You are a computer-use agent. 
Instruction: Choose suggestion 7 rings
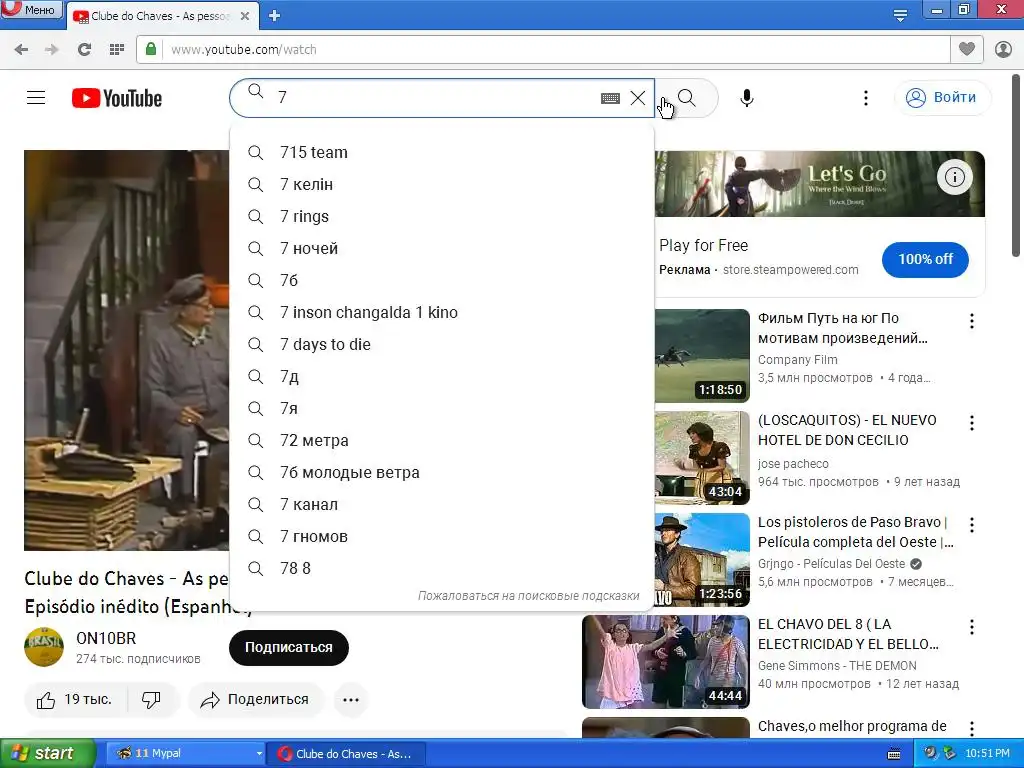(x=441, y=216)
